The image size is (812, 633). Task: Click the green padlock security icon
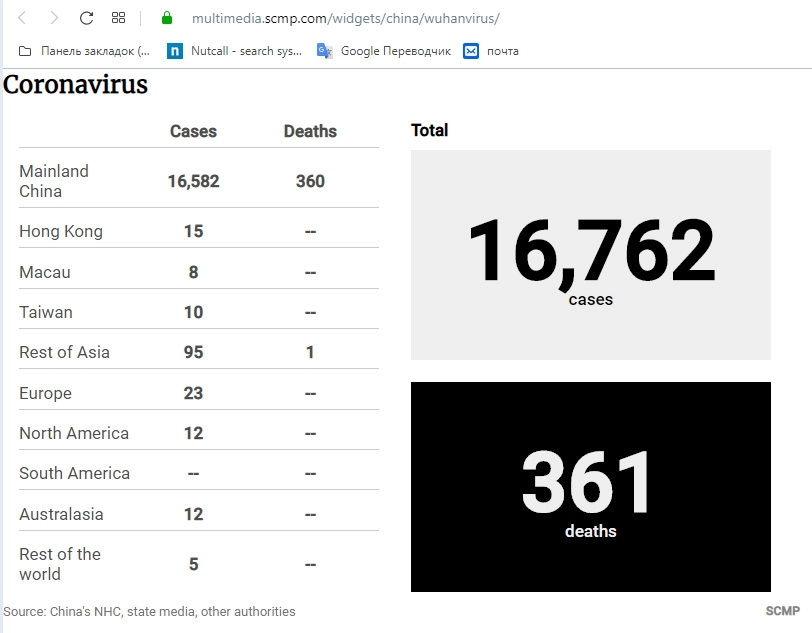coord(167,18)
